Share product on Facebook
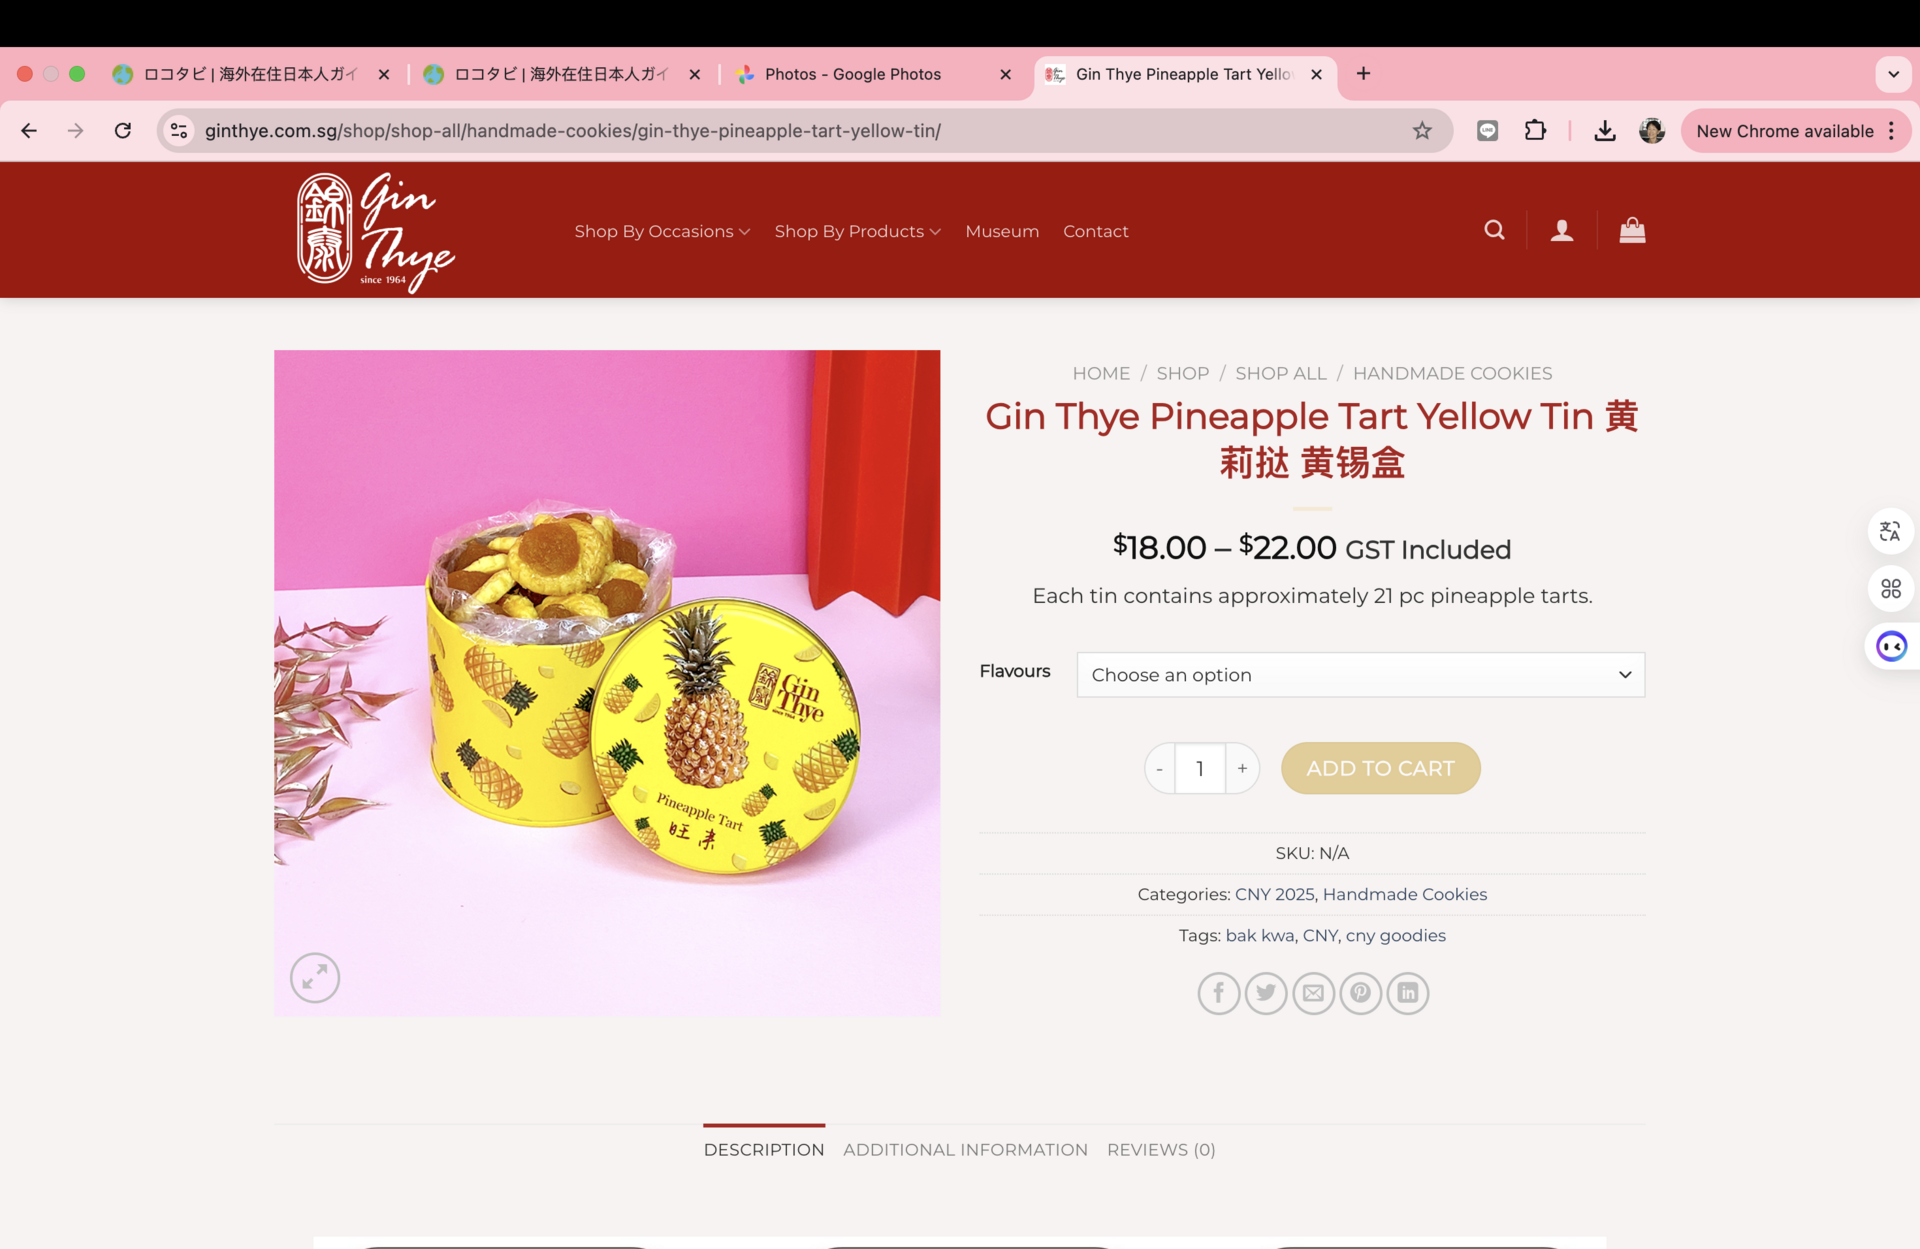 1218,993
